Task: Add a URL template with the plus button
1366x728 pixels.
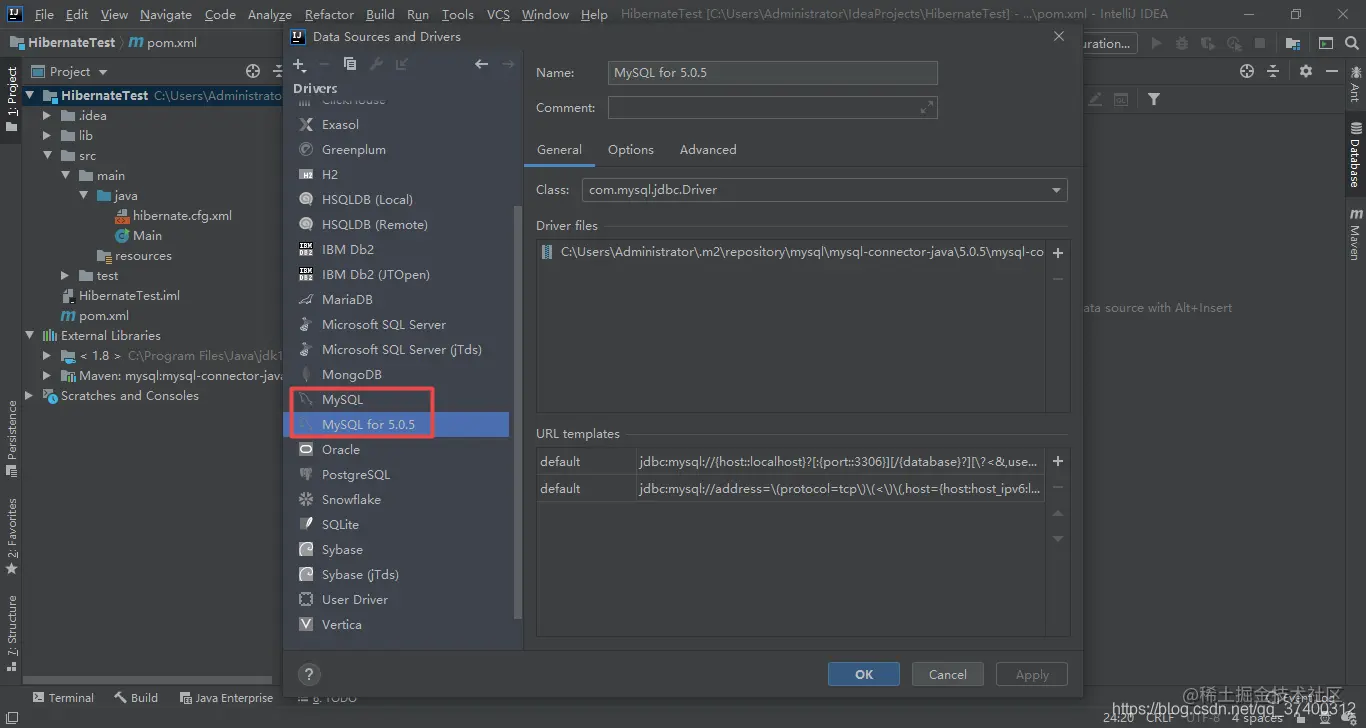Action: 1058,461
